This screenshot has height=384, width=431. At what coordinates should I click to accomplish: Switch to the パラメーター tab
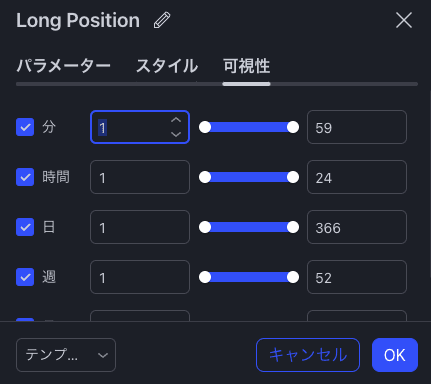[x=63, y=66]
